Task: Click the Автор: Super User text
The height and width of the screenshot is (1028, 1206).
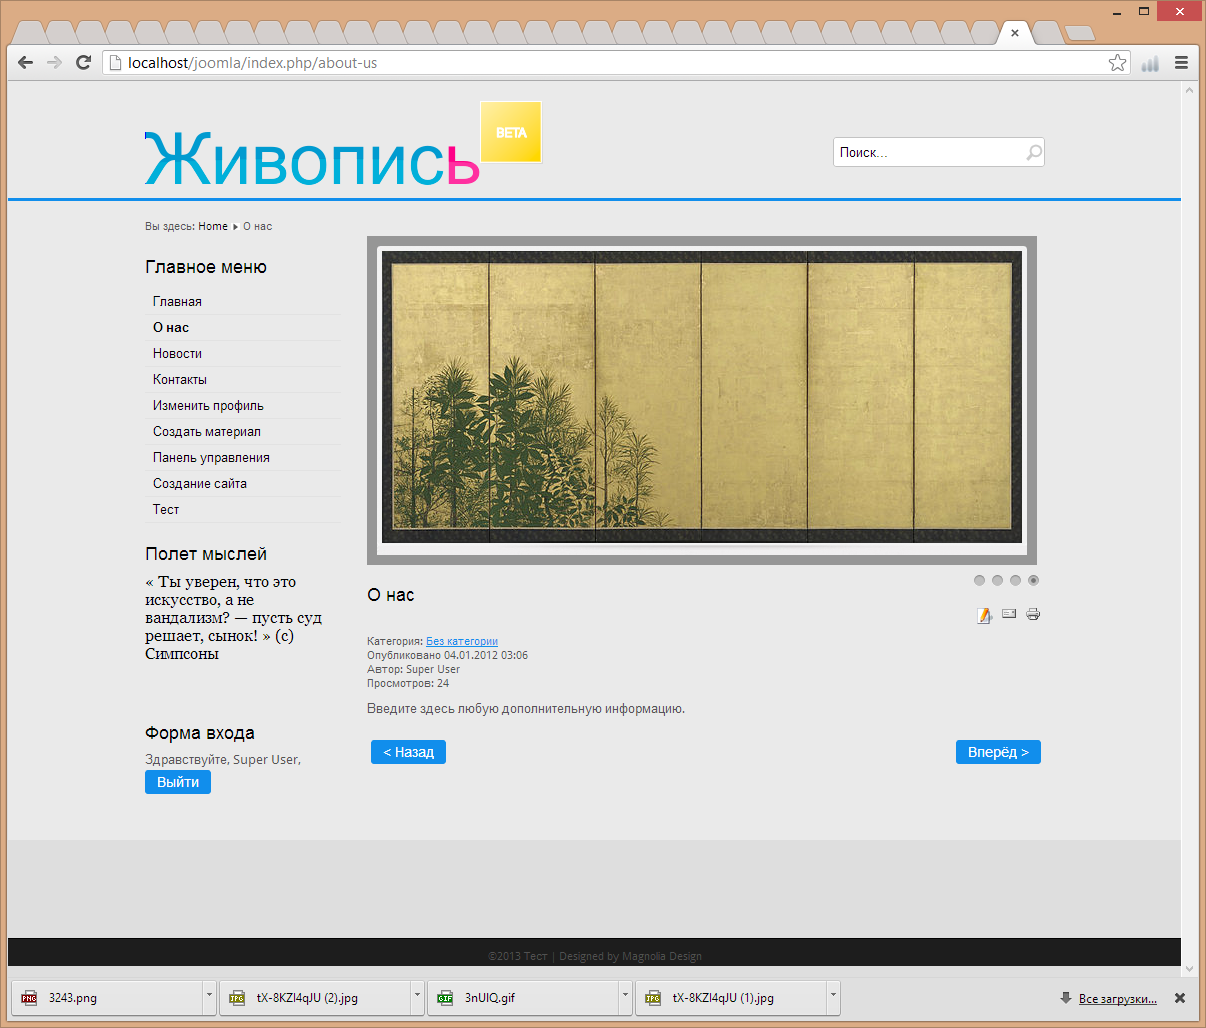Action: (x=413, y=669)
